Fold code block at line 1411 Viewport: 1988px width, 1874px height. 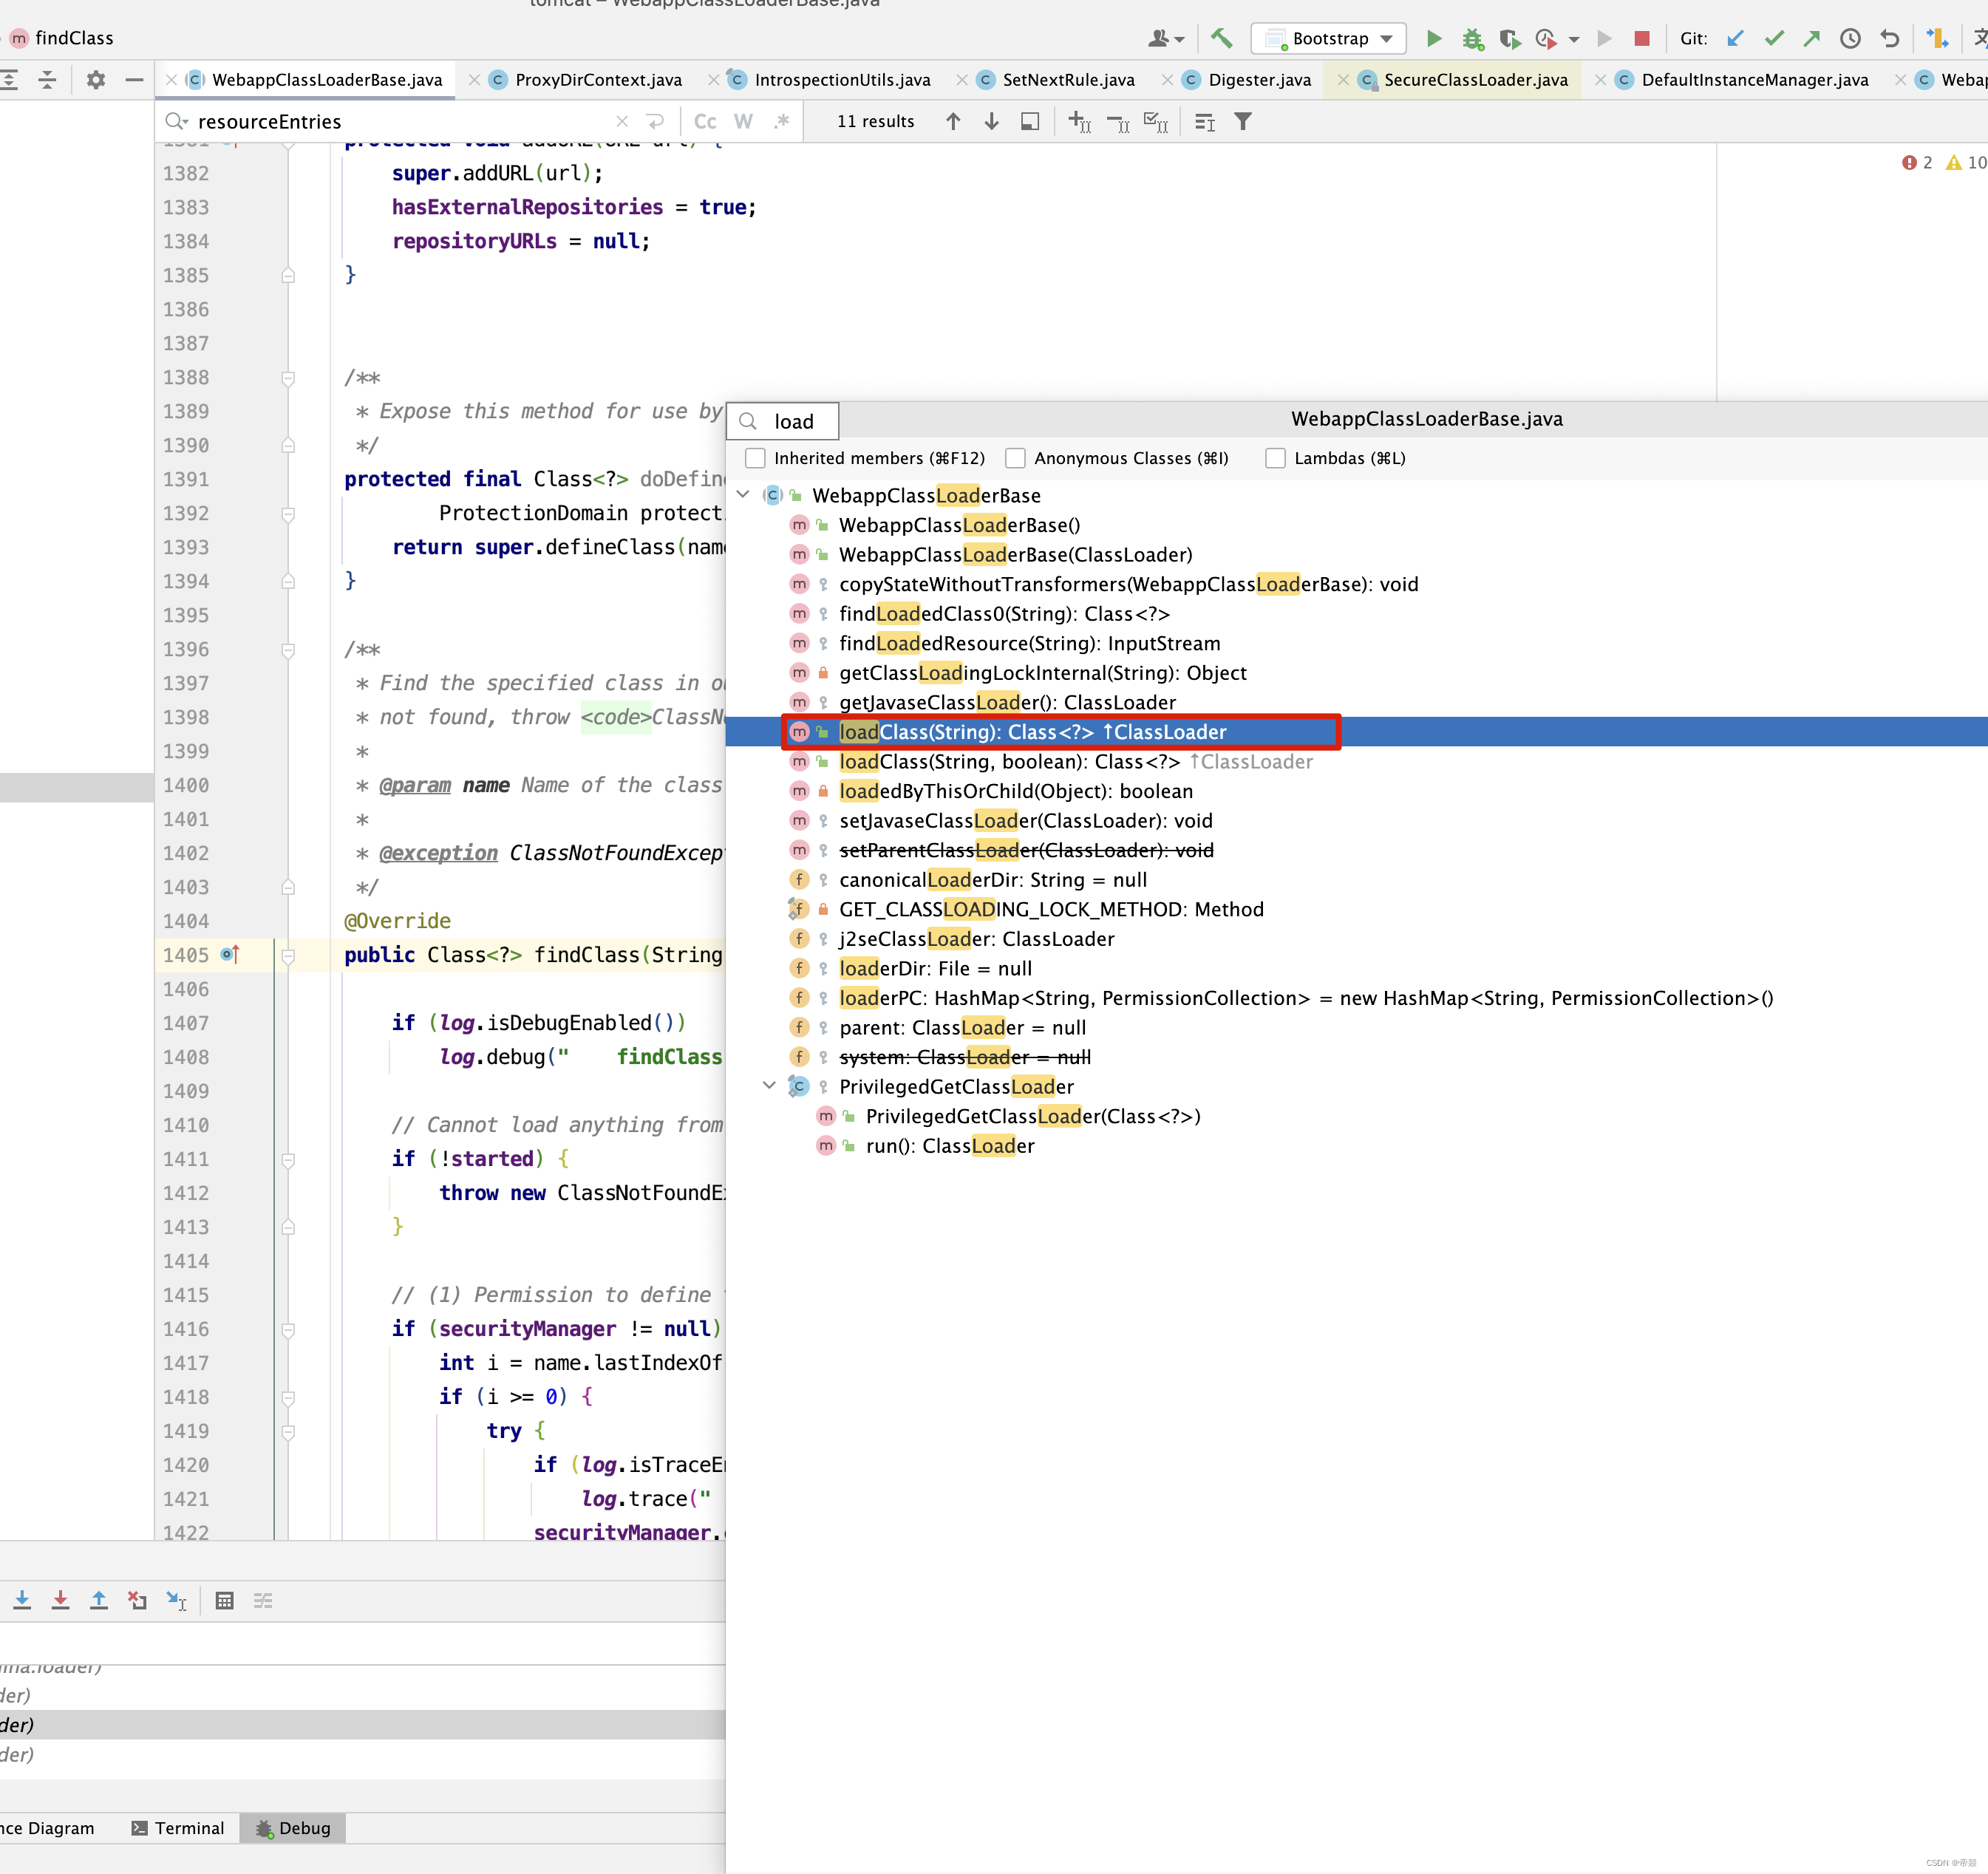point(288,1160)
